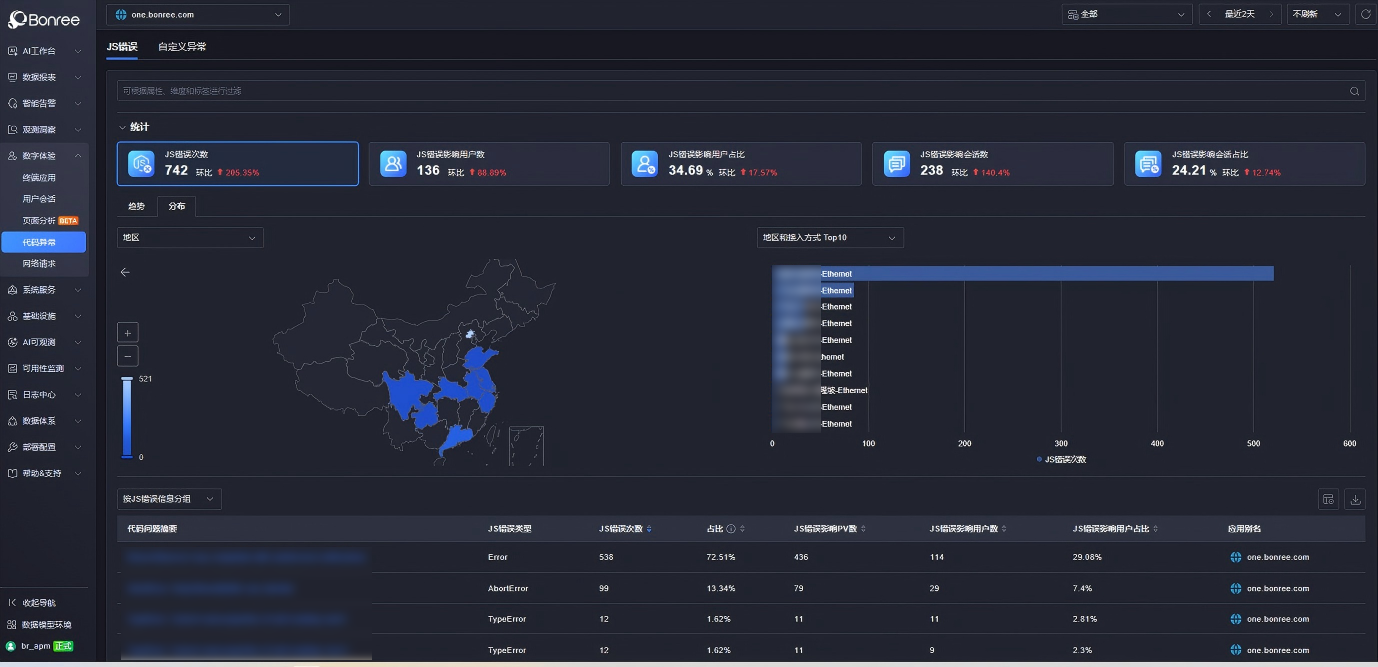Zoom out the map with minus button
Viewport: 1378px width, 667px height.
point(128,356)
